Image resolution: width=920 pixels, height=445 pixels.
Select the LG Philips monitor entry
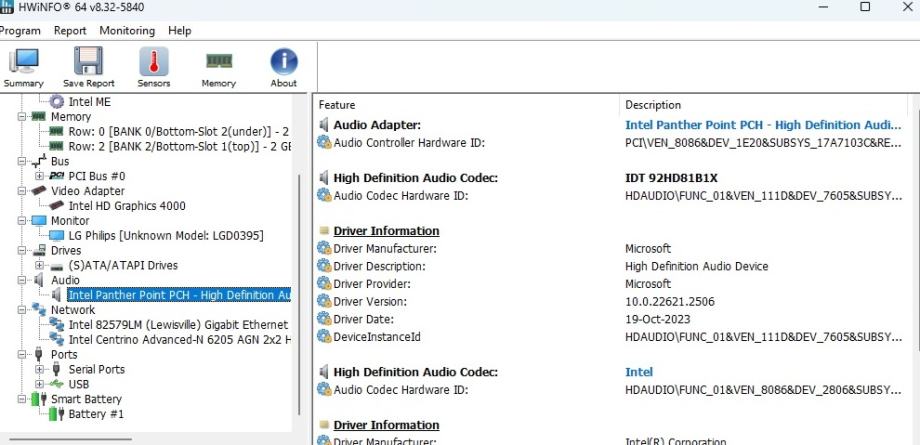tap(165, 235)
